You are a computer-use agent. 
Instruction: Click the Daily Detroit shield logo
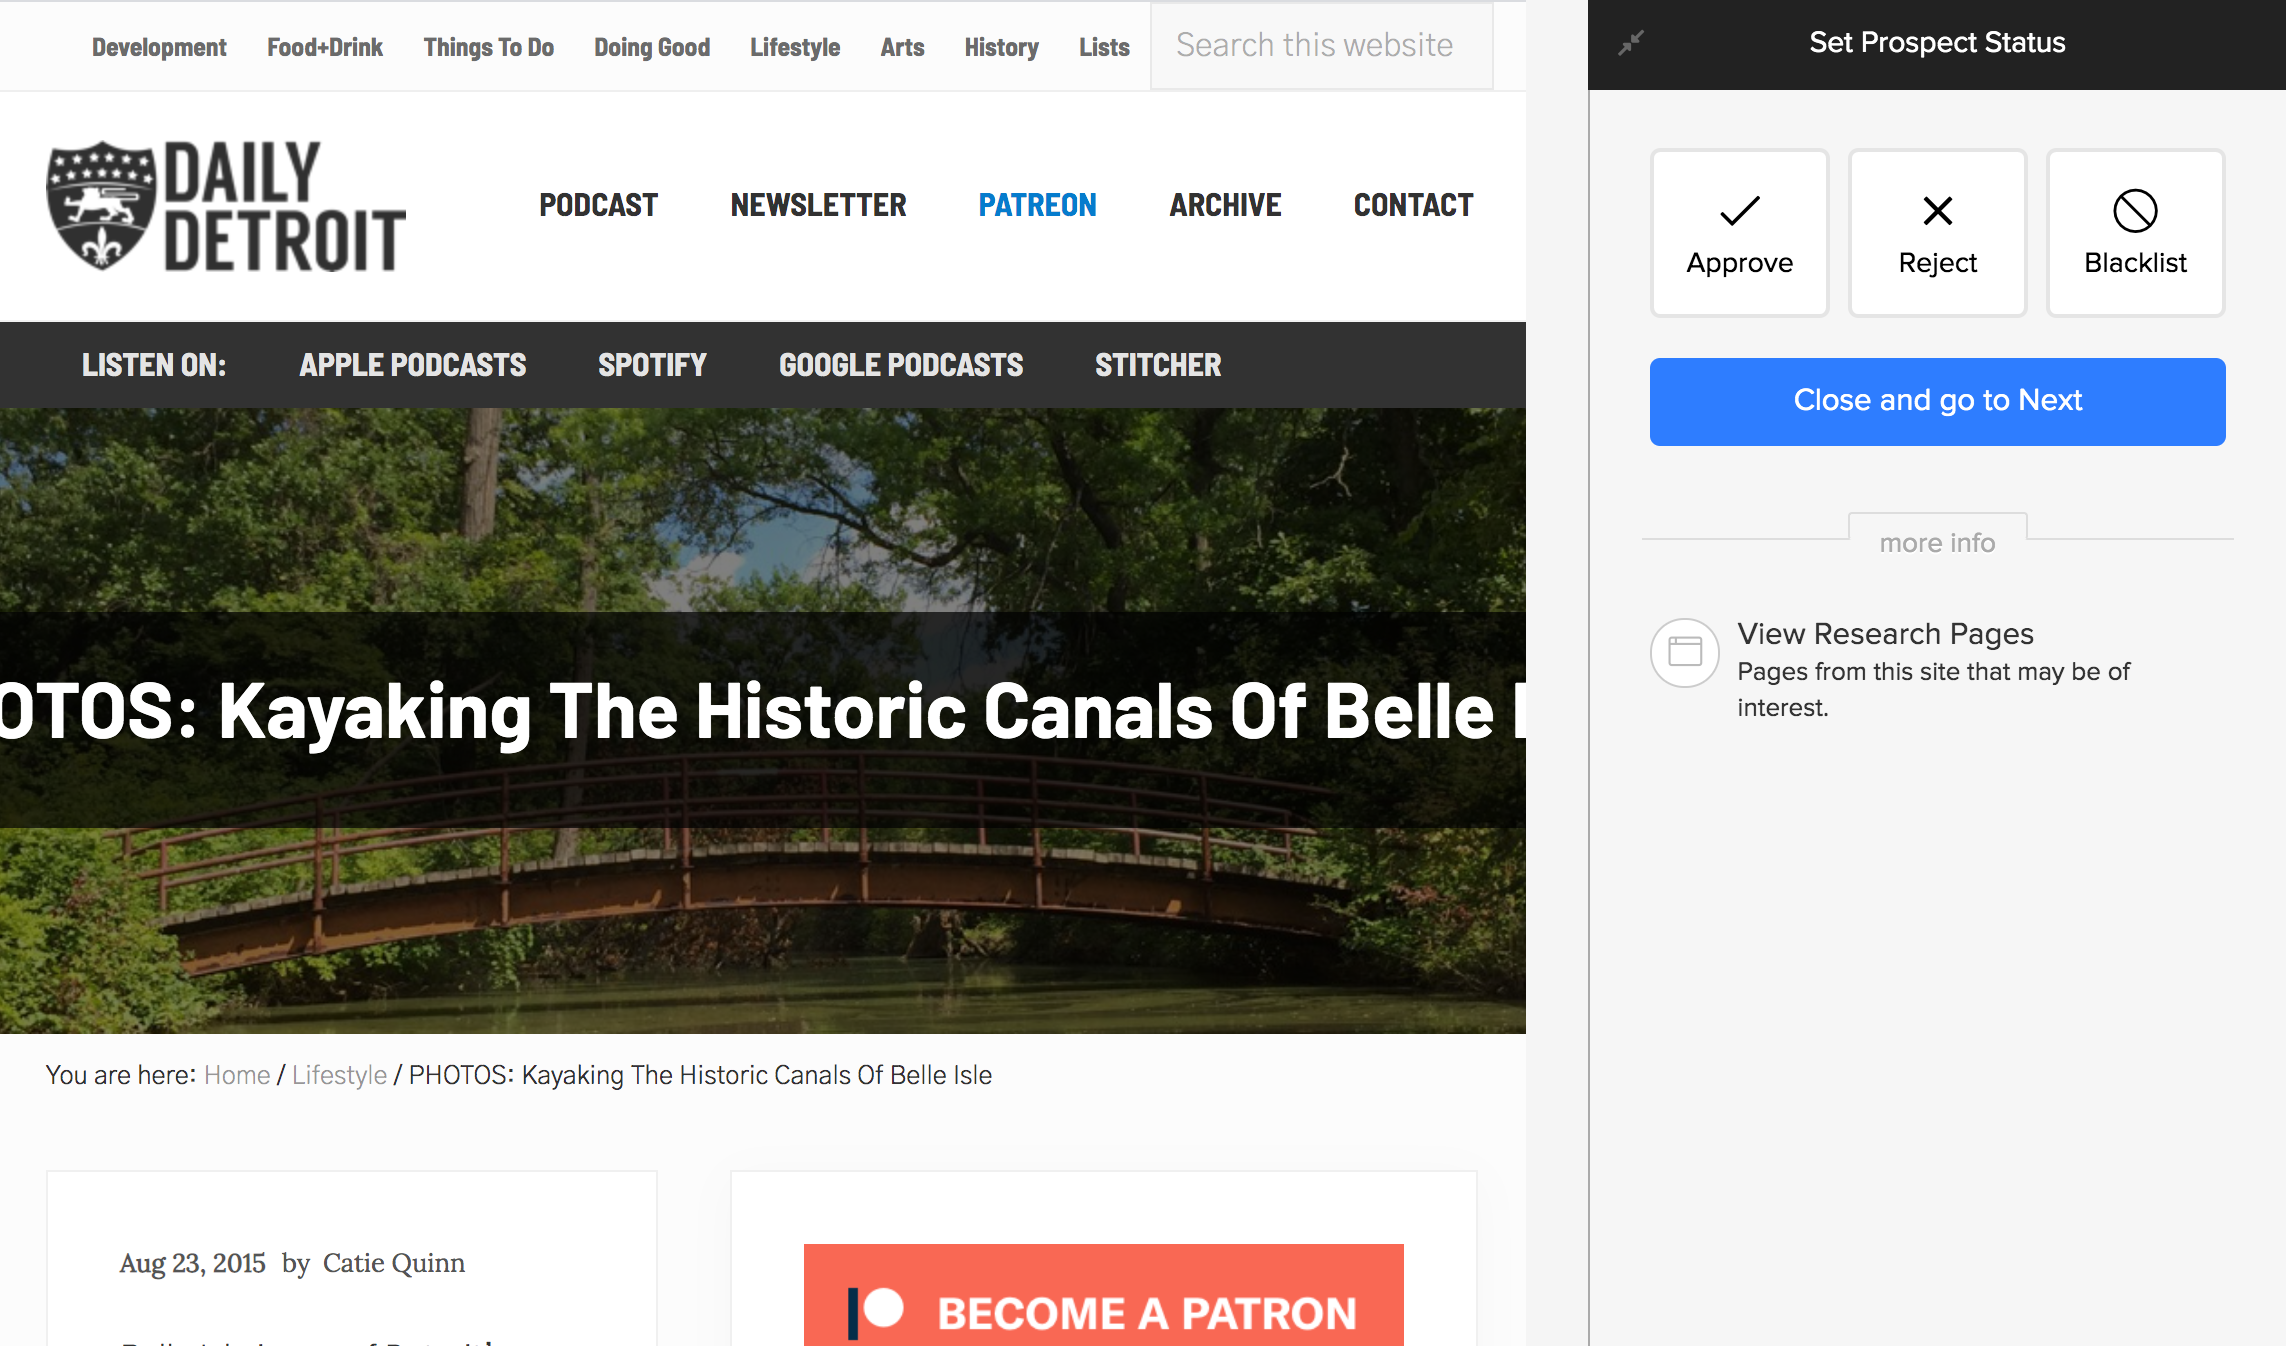pos(101,205)
